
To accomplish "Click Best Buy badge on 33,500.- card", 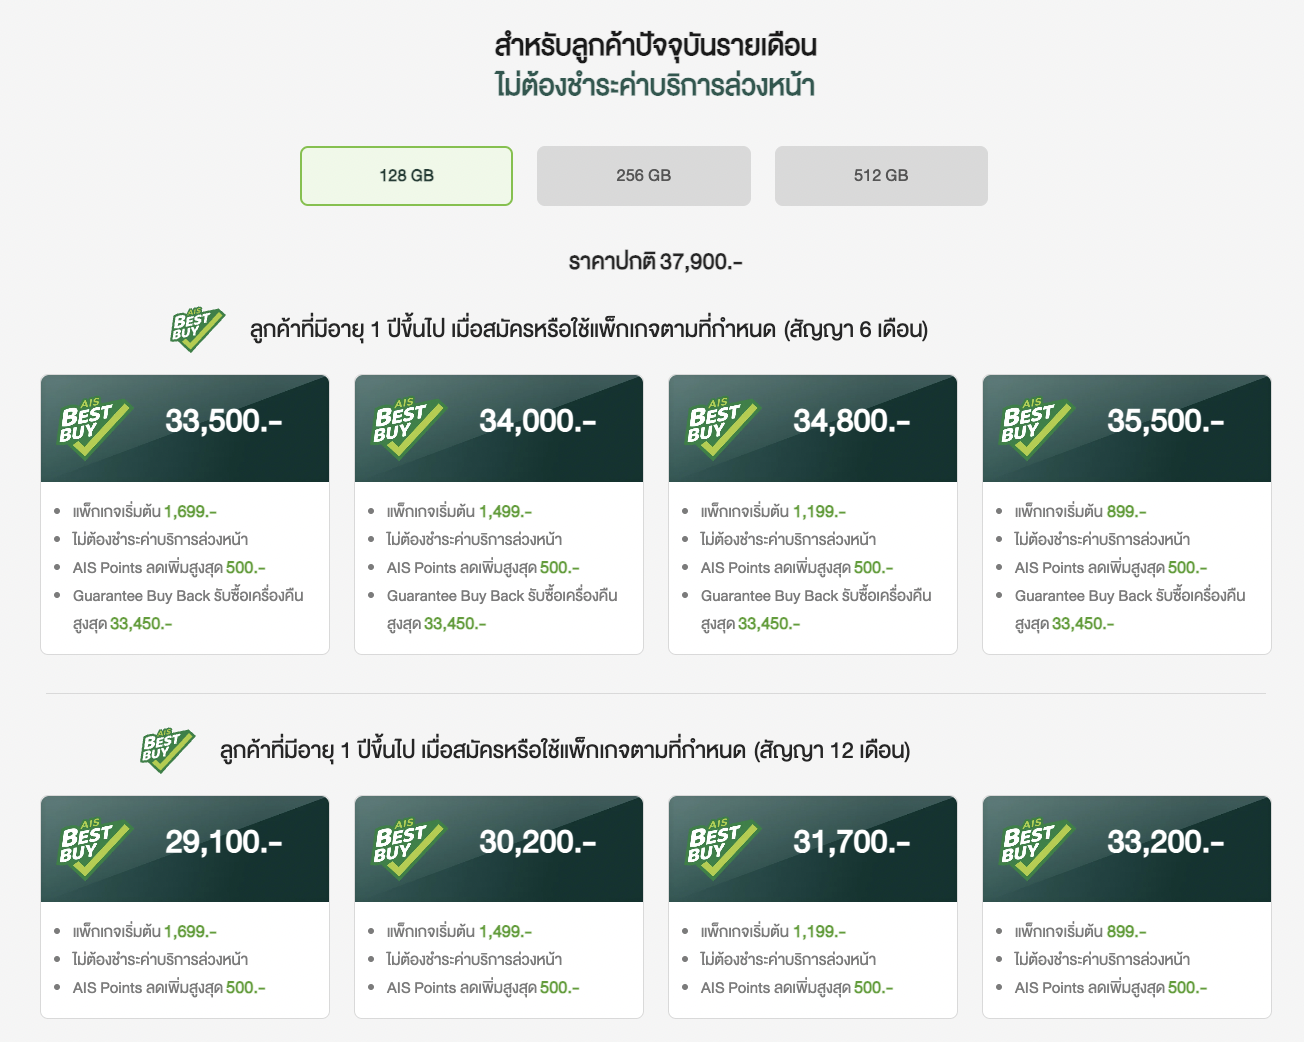I will point(95,428).
